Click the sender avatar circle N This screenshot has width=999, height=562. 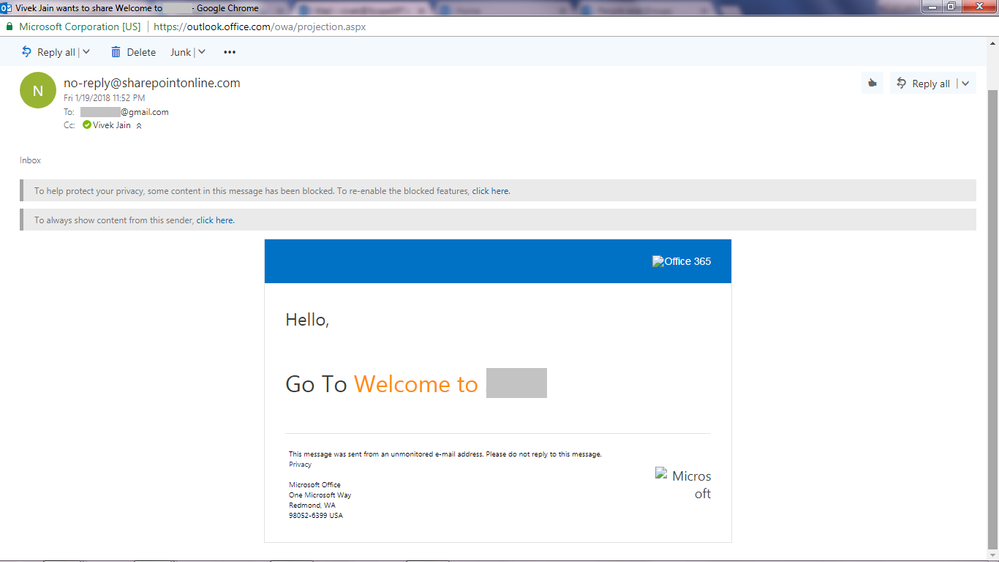tap(38, 90)
